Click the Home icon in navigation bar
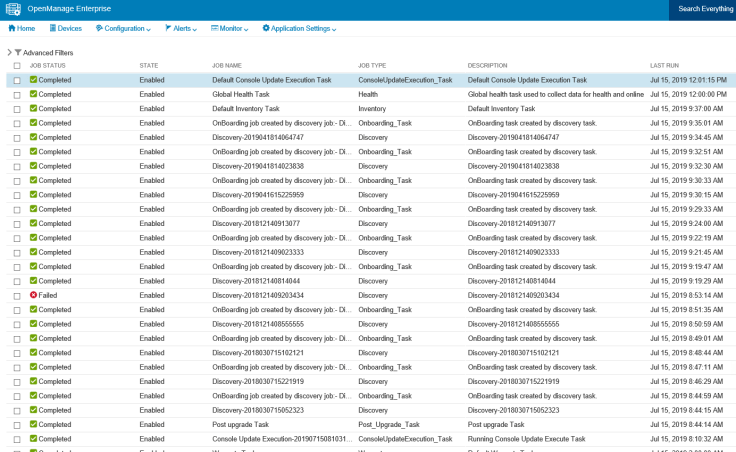Image resolution: width=736 pixels, height=452 pixels. (11, 29)
